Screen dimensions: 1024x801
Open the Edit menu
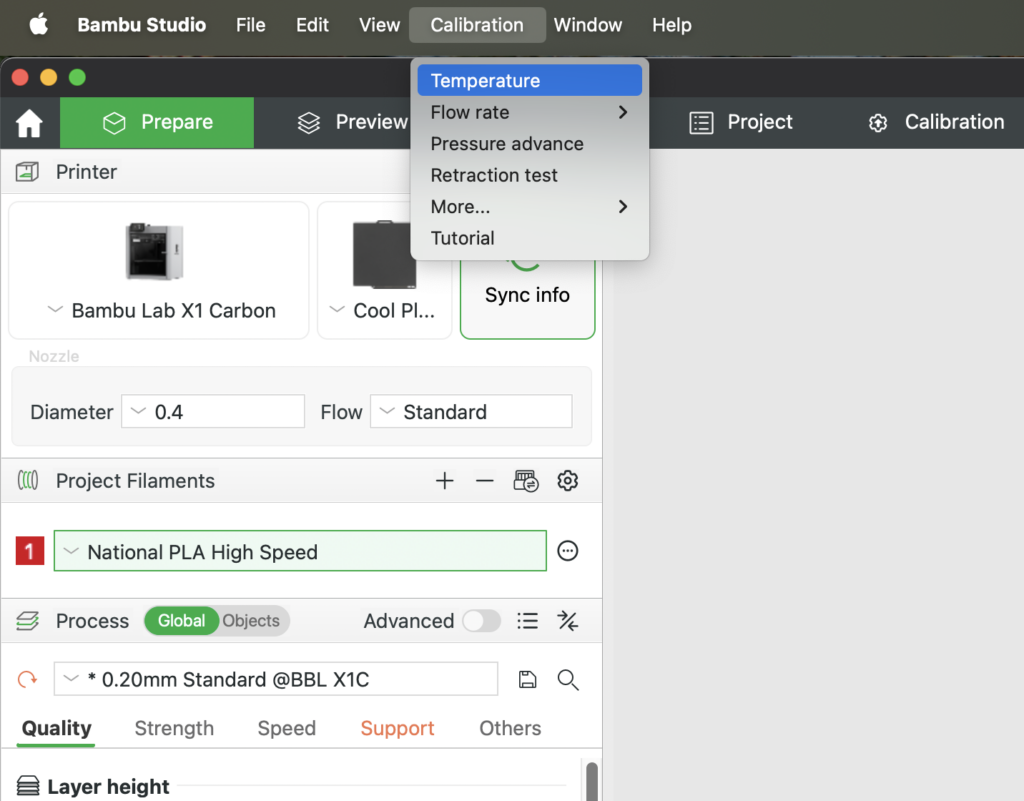pyautogui.click(x=312, y=25)
